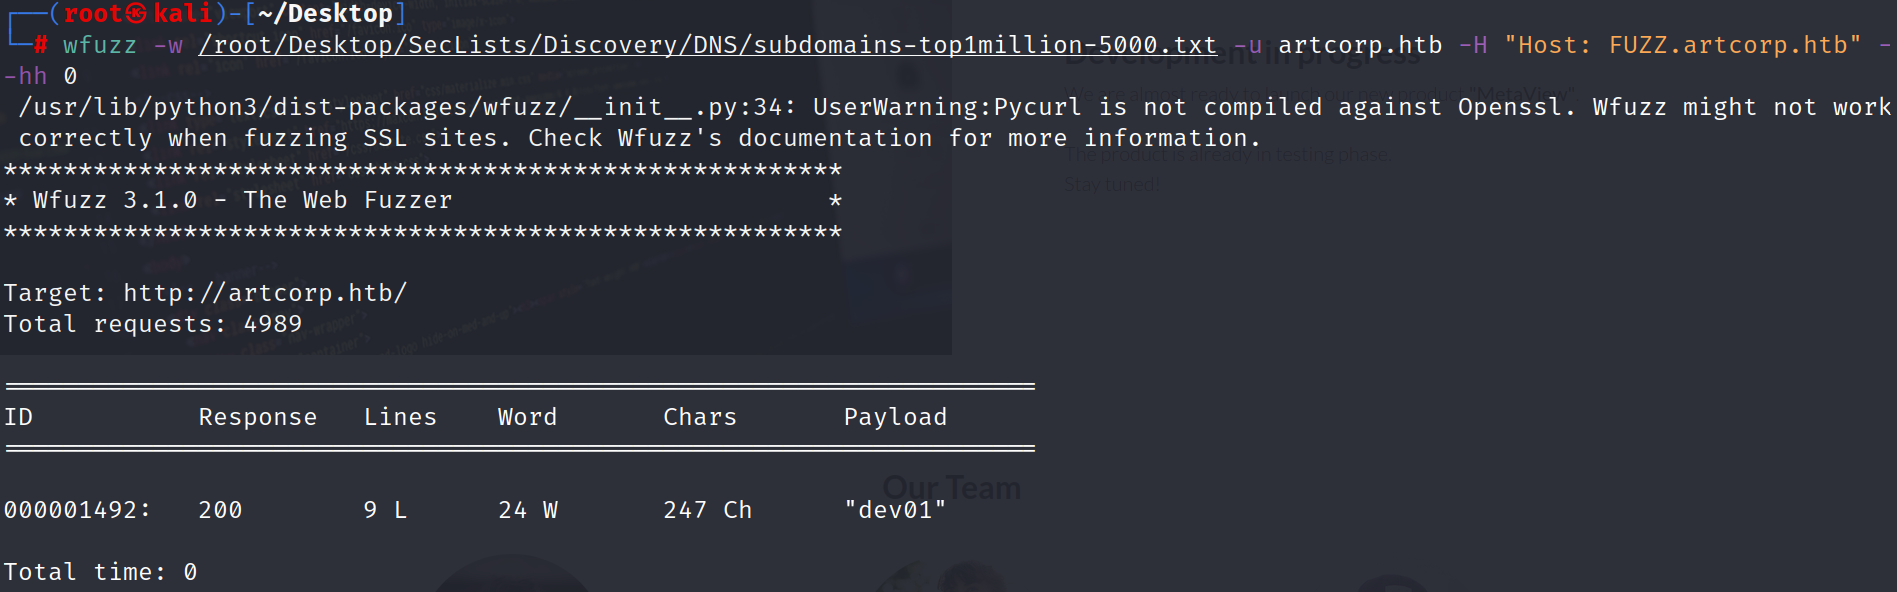Click the Target URL http://artcorp.htb/
This screenshot has height=592, width=1897.
264,293
